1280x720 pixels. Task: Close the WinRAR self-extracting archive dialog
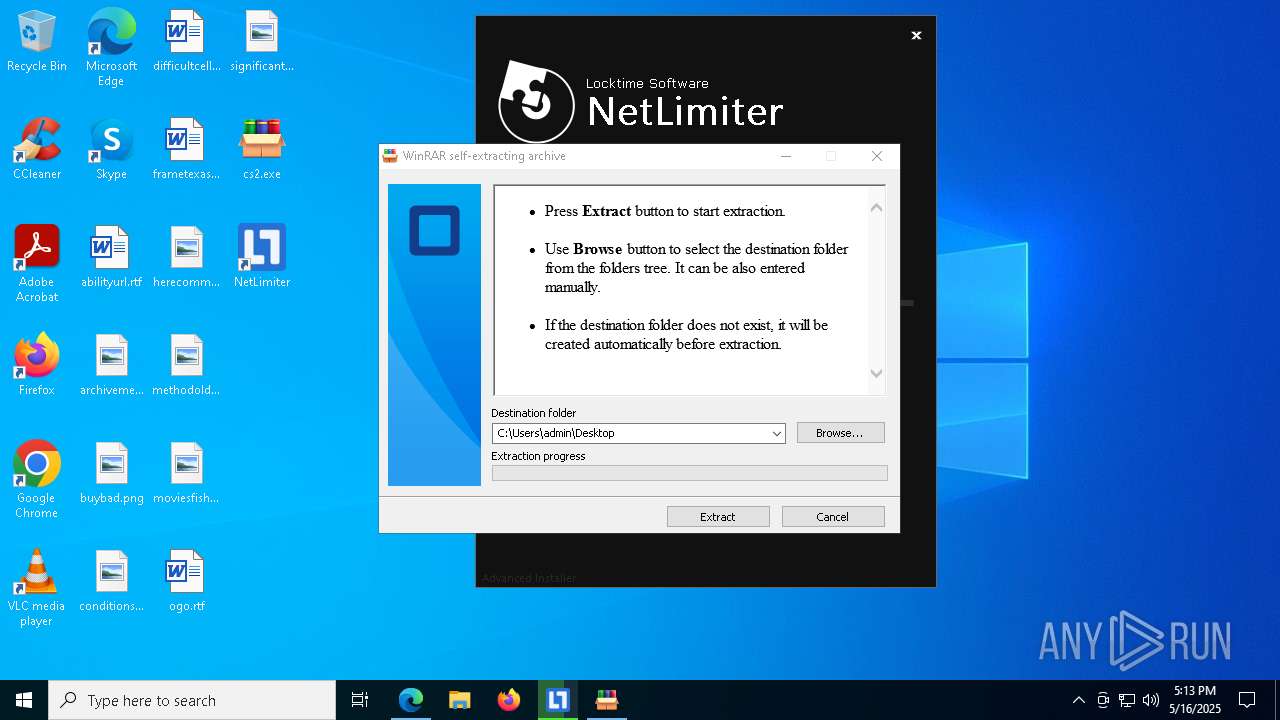coord(877,156)
